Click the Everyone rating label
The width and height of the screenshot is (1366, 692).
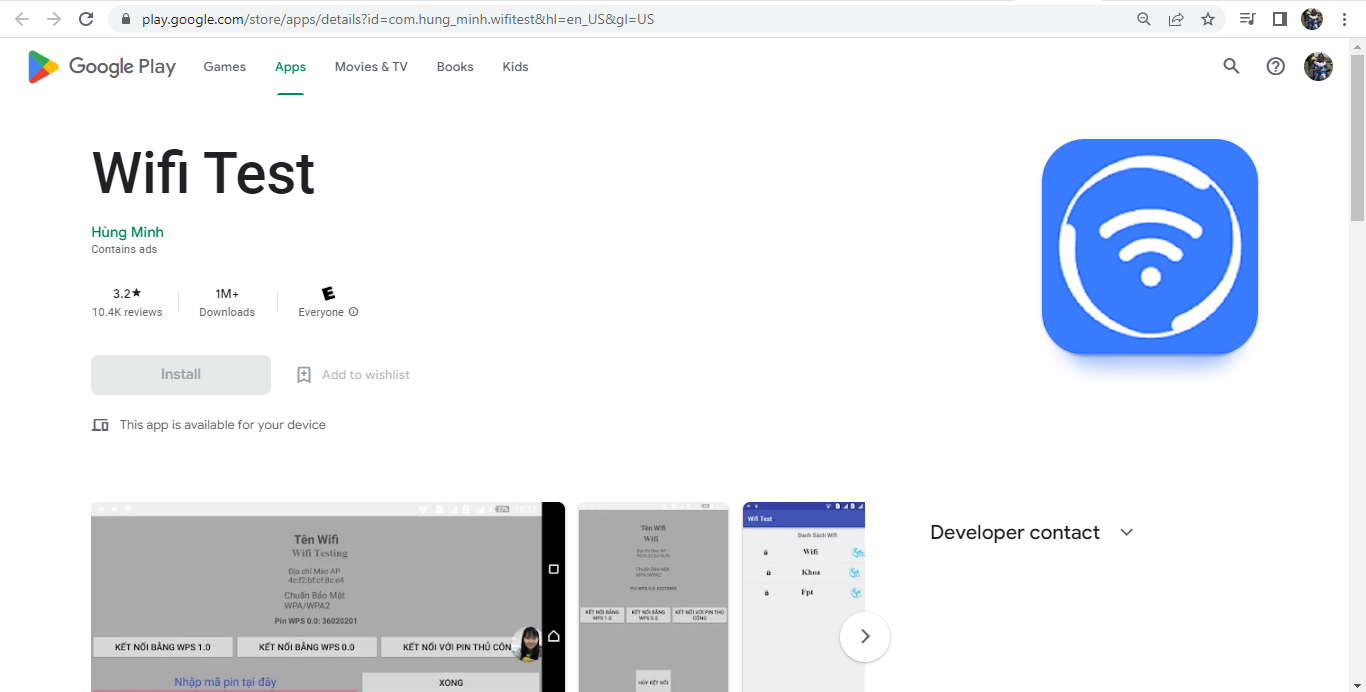point(321,312)
